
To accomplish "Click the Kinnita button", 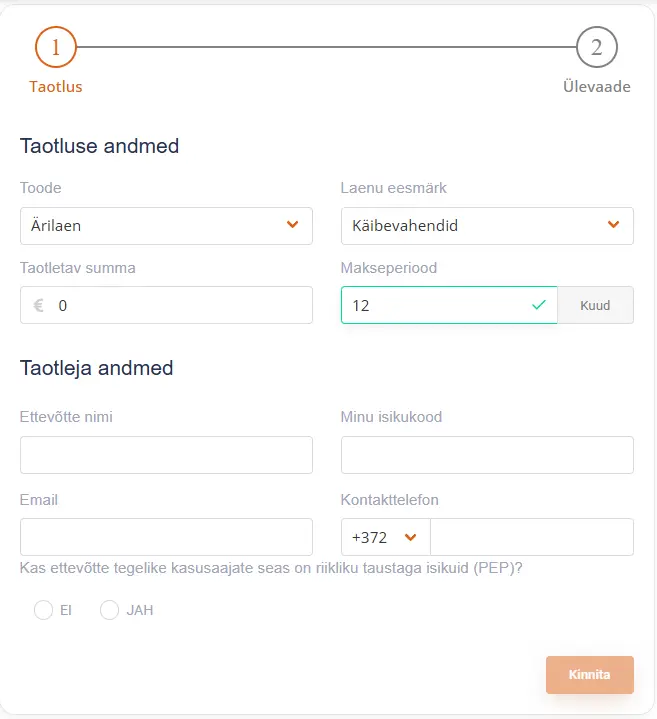I will (x=590, y=675).
